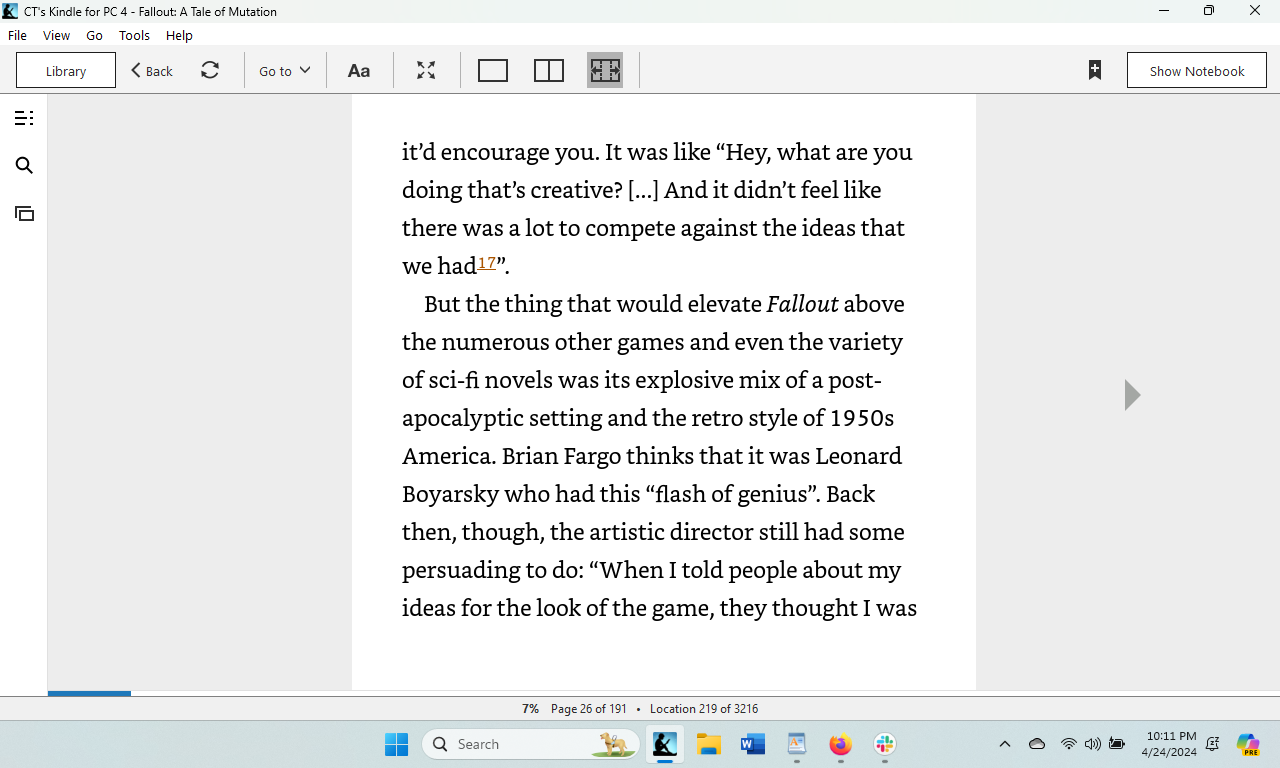Screen dimensions: 1280x768
Task: Click the taskbar Search box
Action: pos(531,744)
